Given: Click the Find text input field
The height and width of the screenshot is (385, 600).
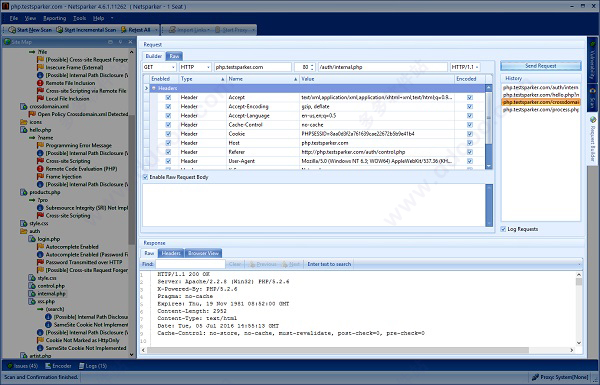Looking at the screenshot, I should [190, 264].
